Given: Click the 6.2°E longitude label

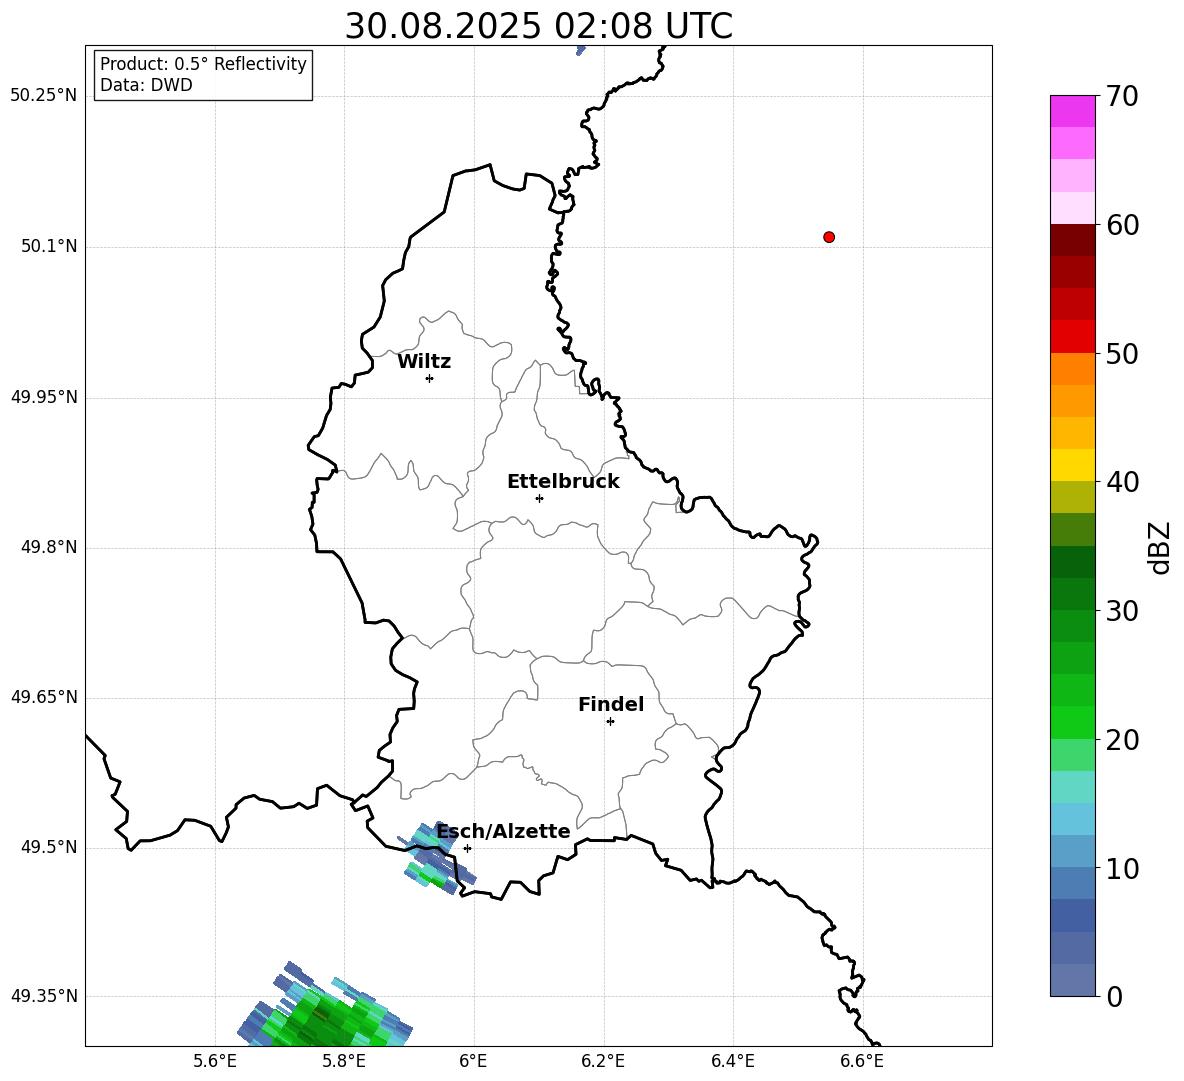Looking at the screenshot, I should point(603,1061).
